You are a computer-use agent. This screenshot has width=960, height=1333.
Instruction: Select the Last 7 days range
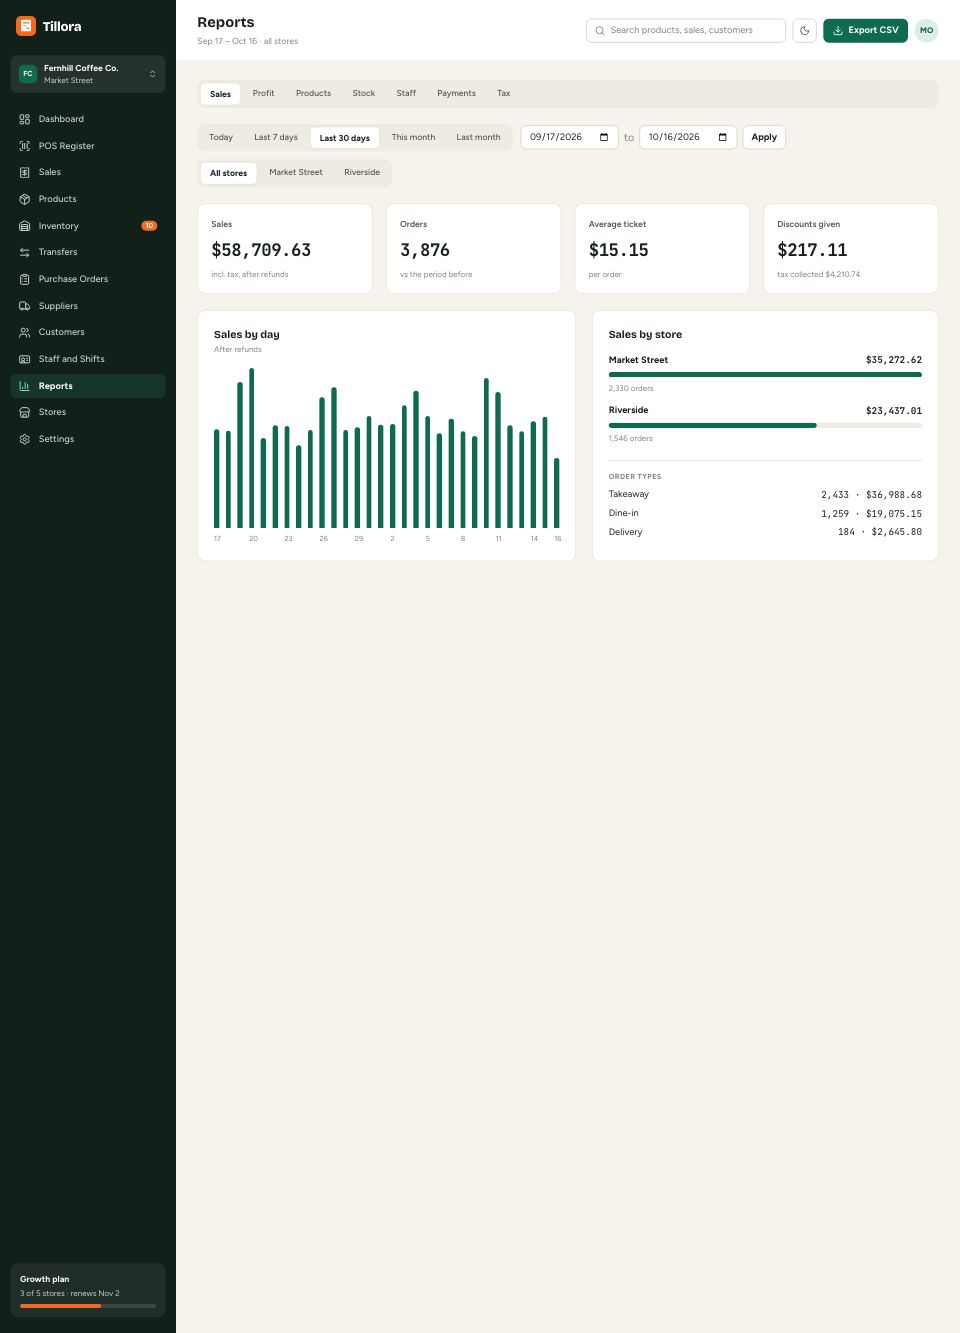276,137
